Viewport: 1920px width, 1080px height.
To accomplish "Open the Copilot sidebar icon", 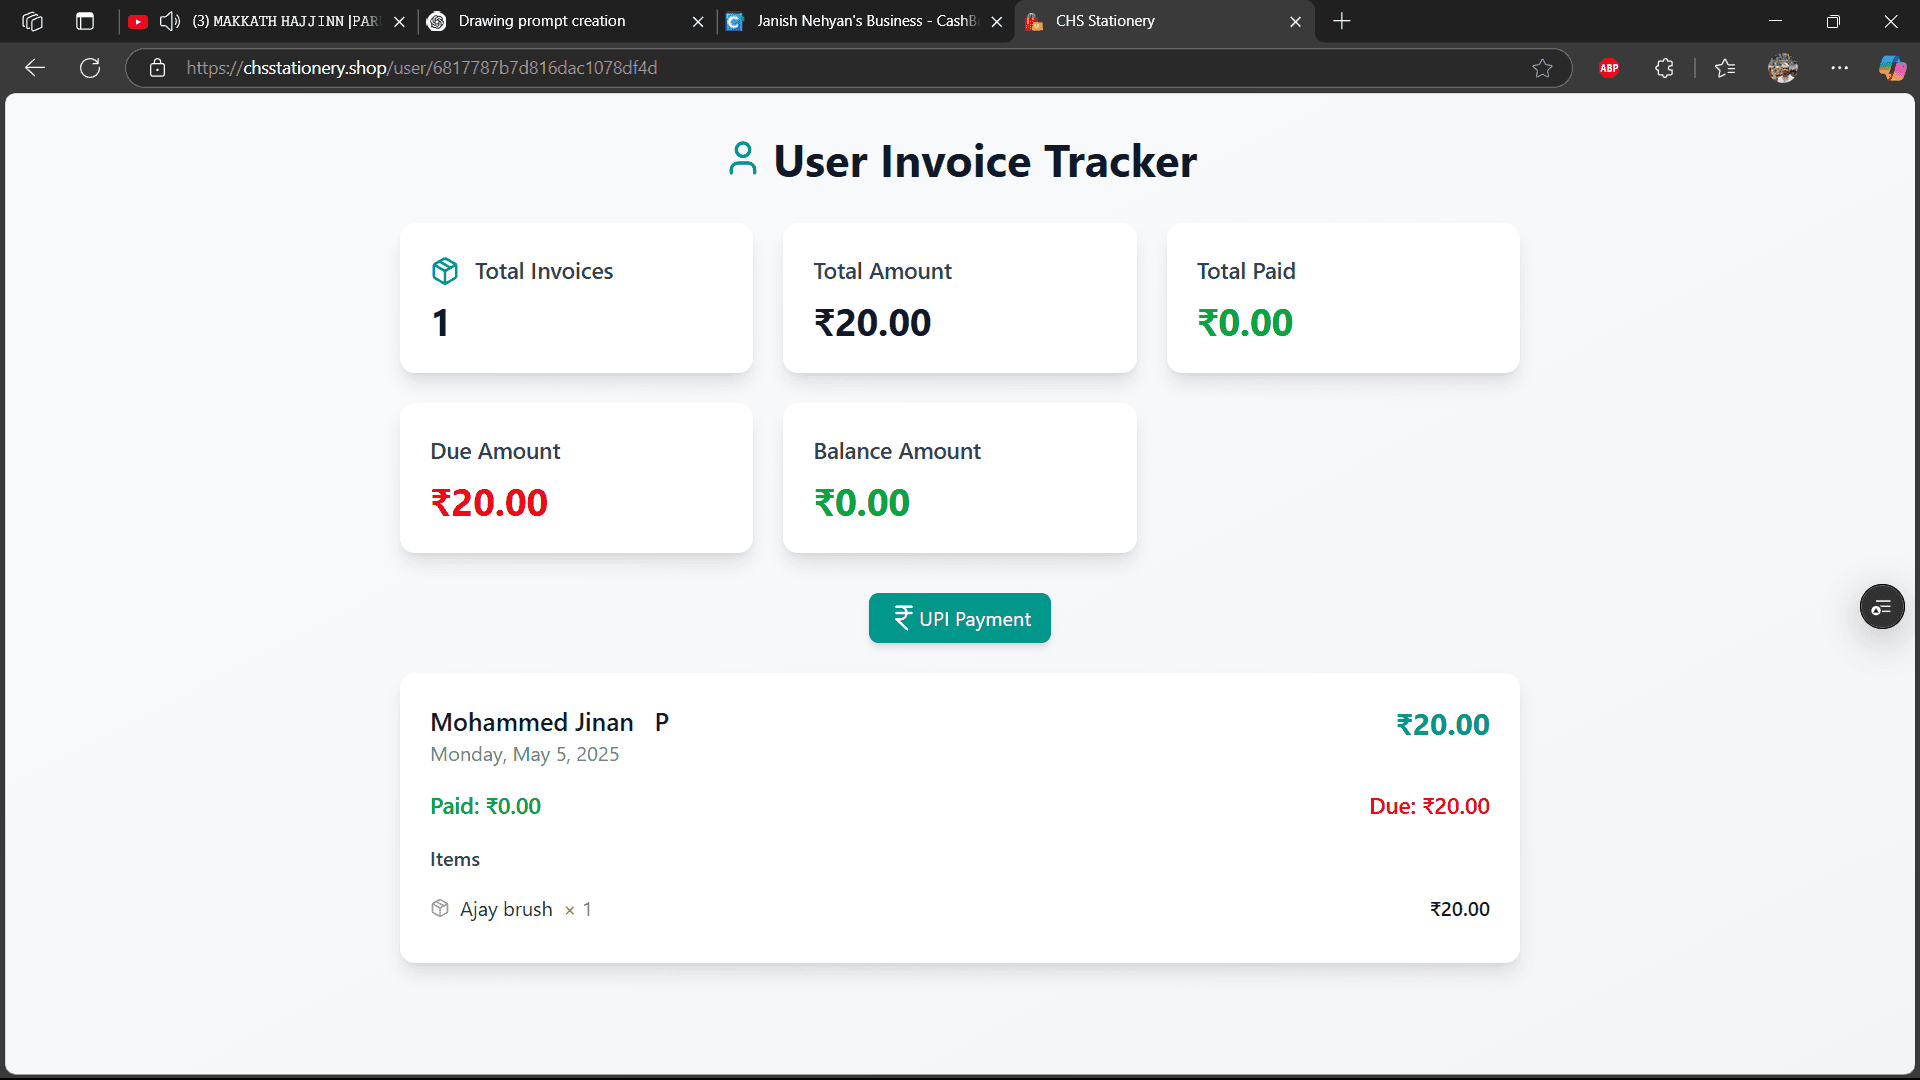I will point(1892,68).
